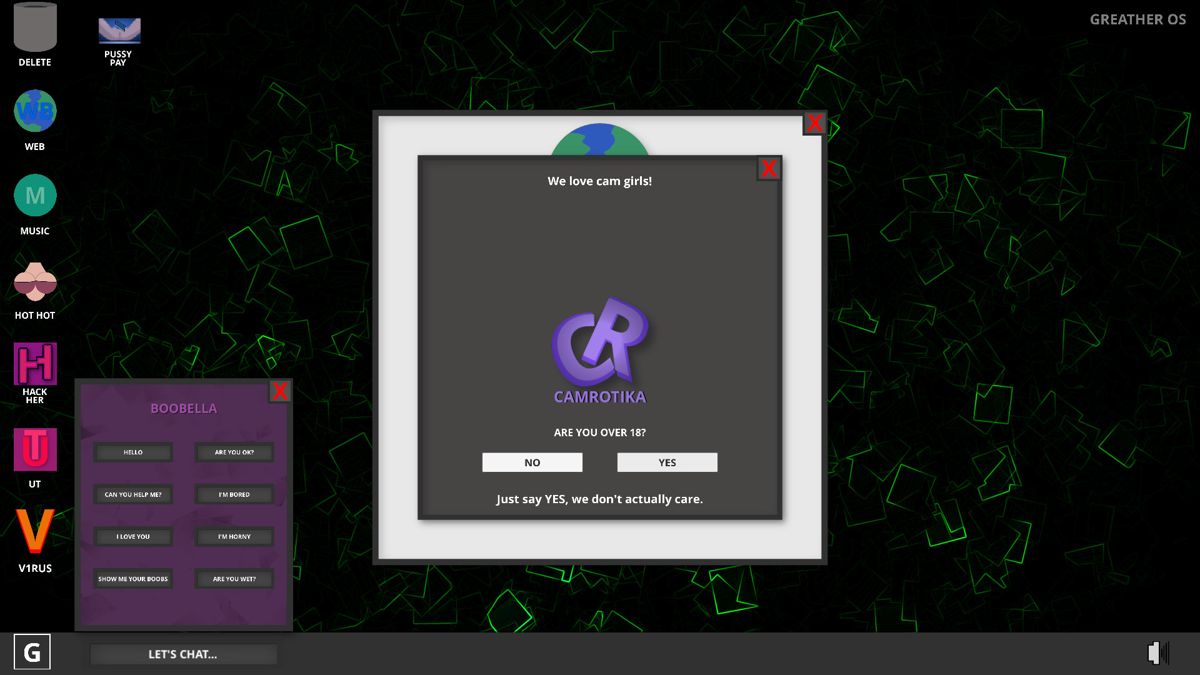Pick the I'M BORED chat option

coord(234,494)
